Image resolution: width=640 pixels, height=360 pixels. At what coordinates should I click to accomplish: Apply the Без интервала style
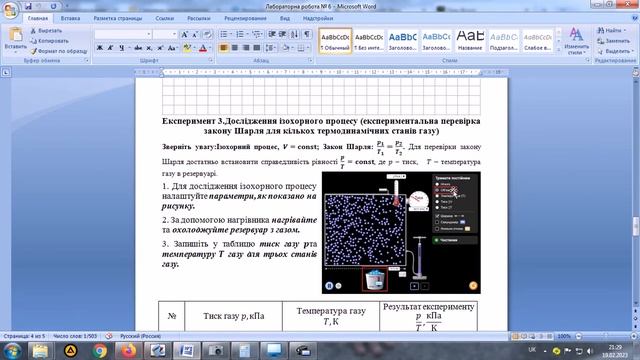pyautogui.click(x=369, y=41)
